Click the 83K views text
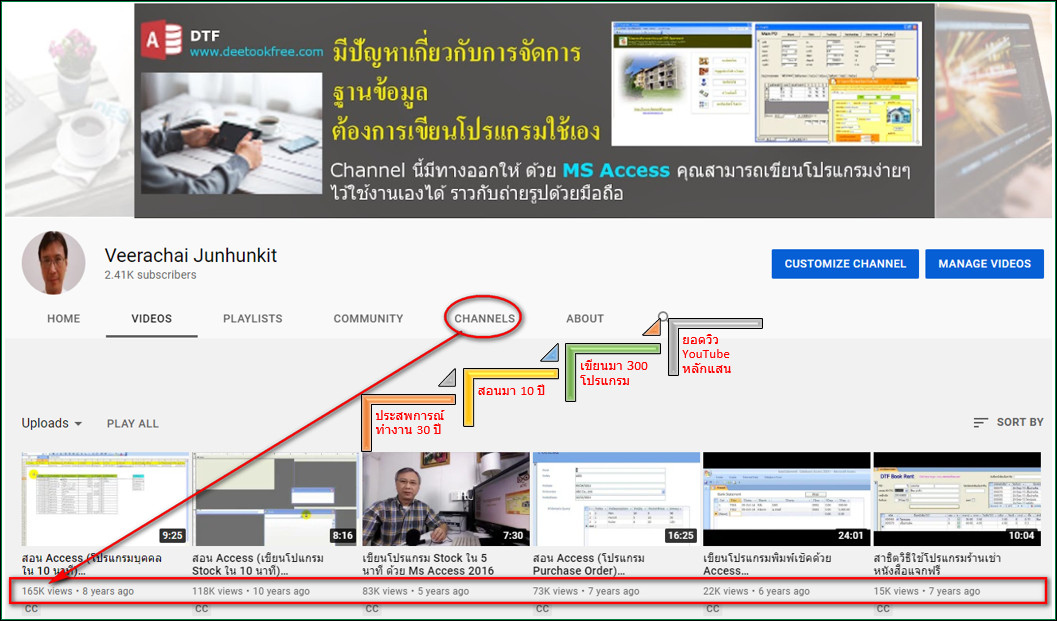This screenshot has width=1057, height=621. (385, 591)
